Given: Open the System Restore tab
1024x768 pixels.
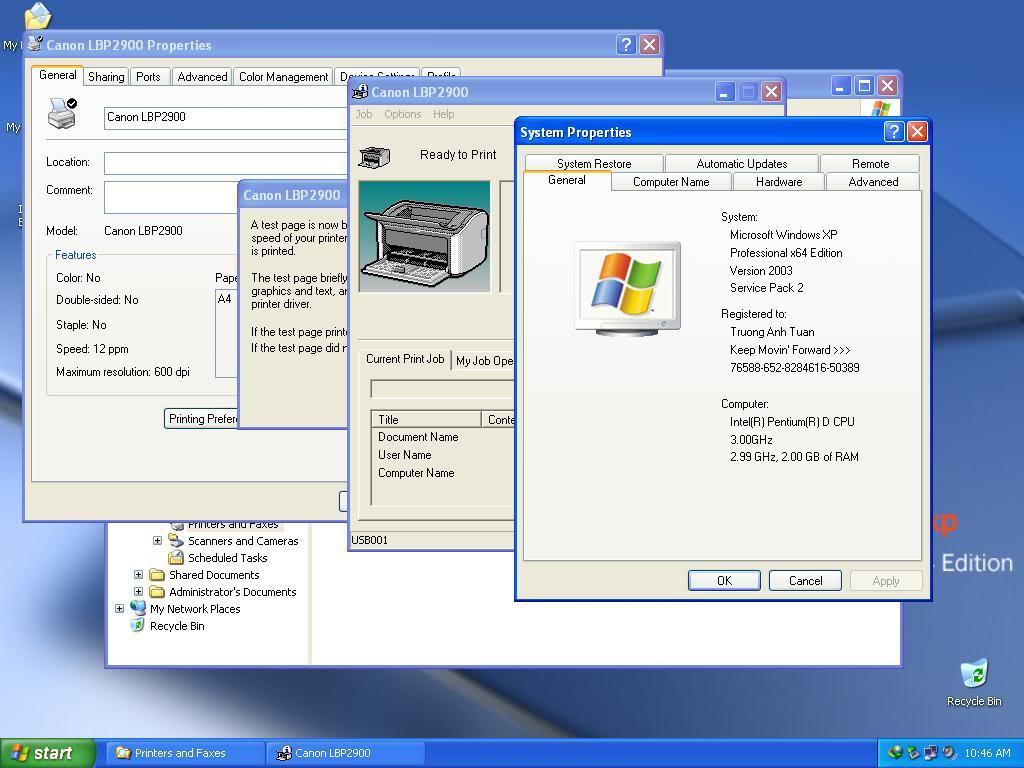Looking at the screenshot, I should tap(594, 163).
